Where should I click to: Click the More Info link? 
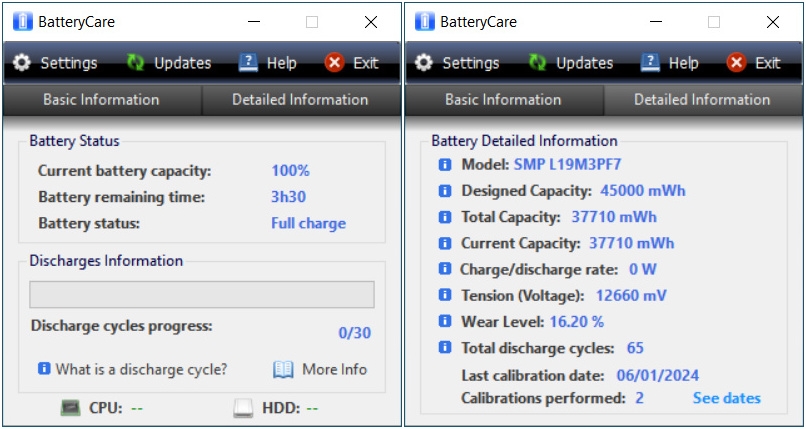335,369
